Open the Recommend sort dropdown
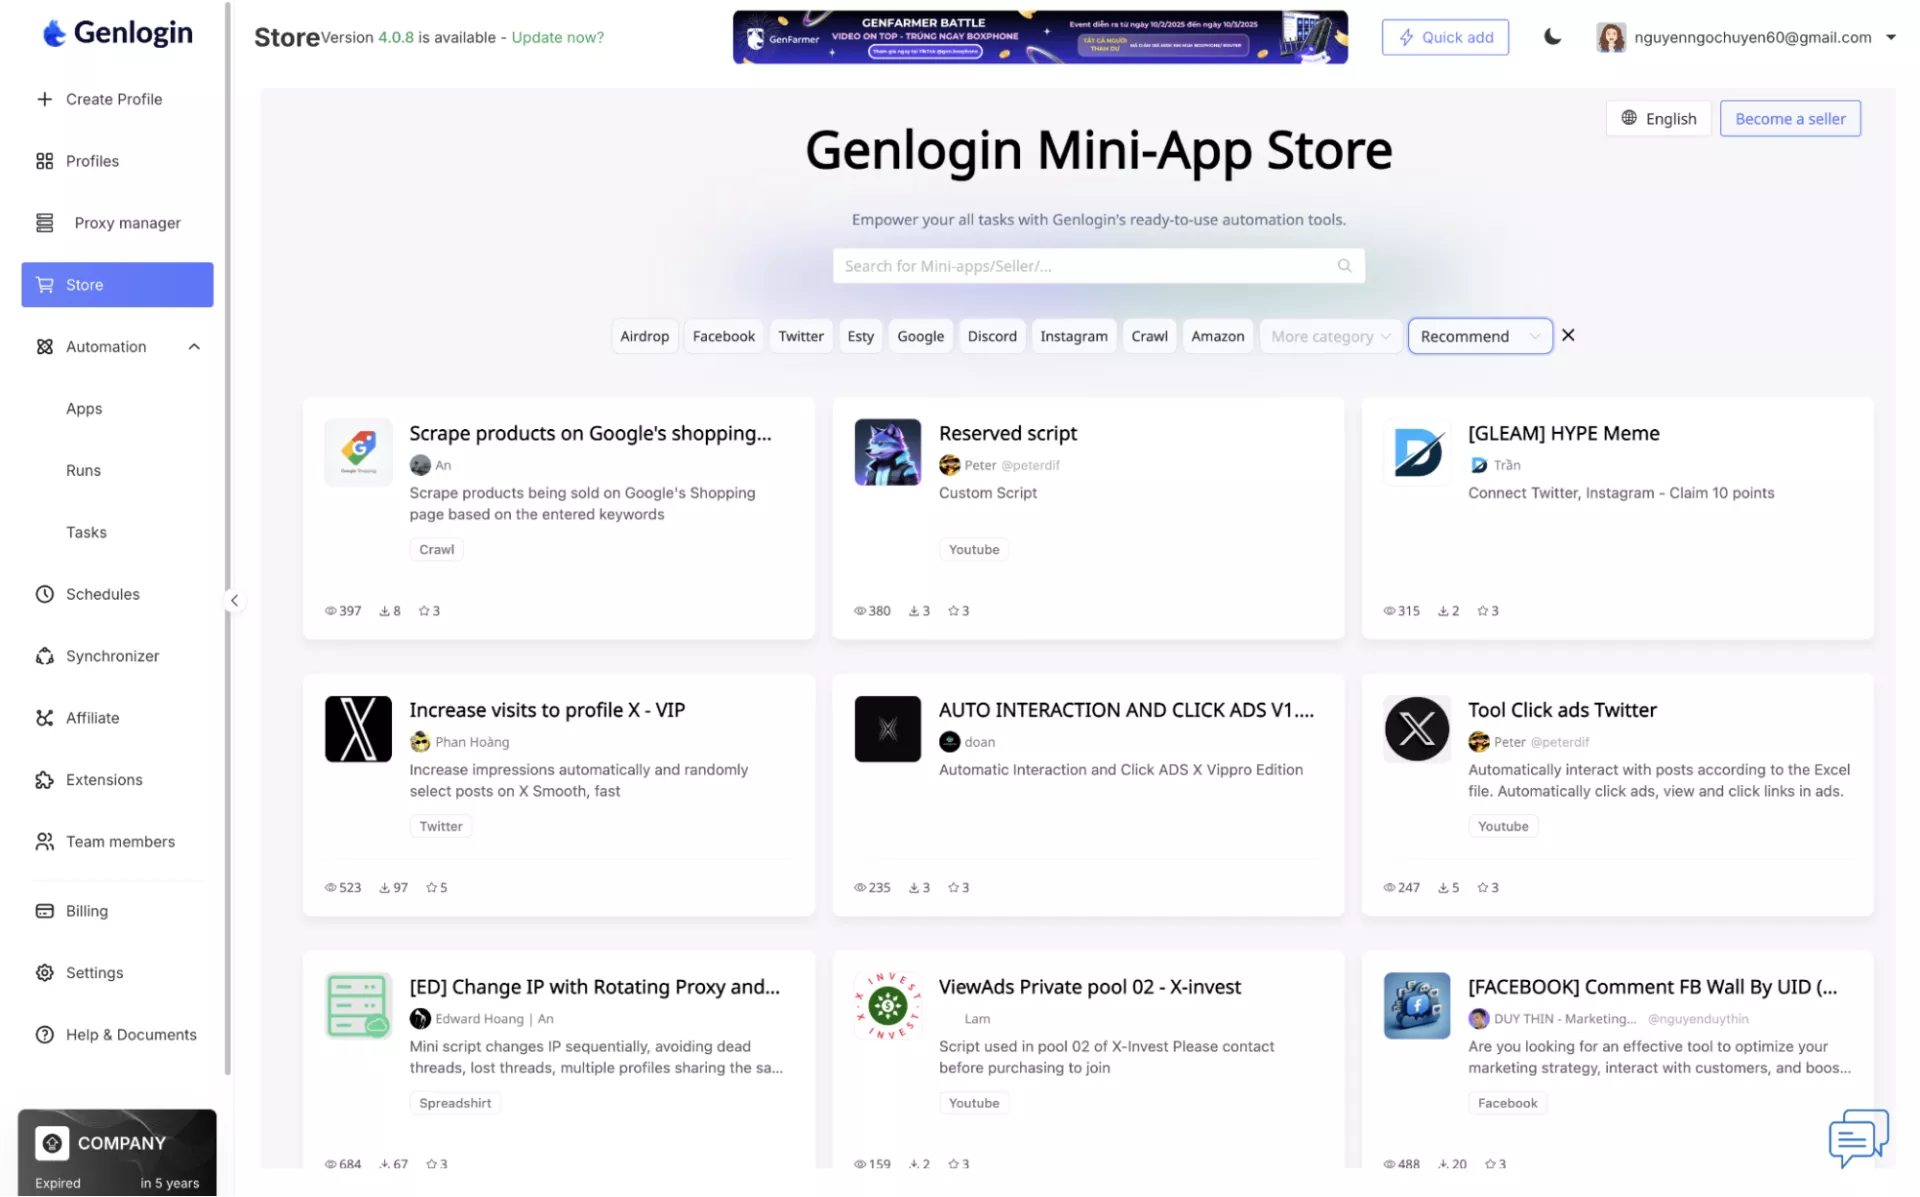The width and height of the screenshot is (1920, 1197). [1479, 337]
